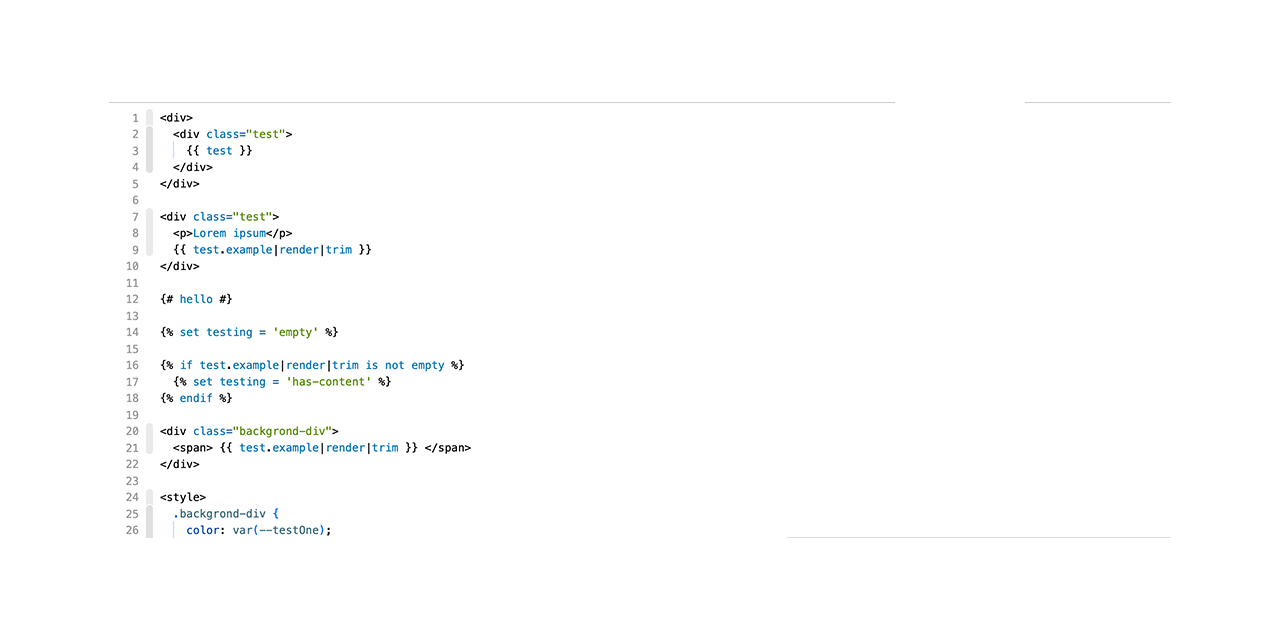Click the .backgrond-div selector on line 25

(x=220, y=513)
